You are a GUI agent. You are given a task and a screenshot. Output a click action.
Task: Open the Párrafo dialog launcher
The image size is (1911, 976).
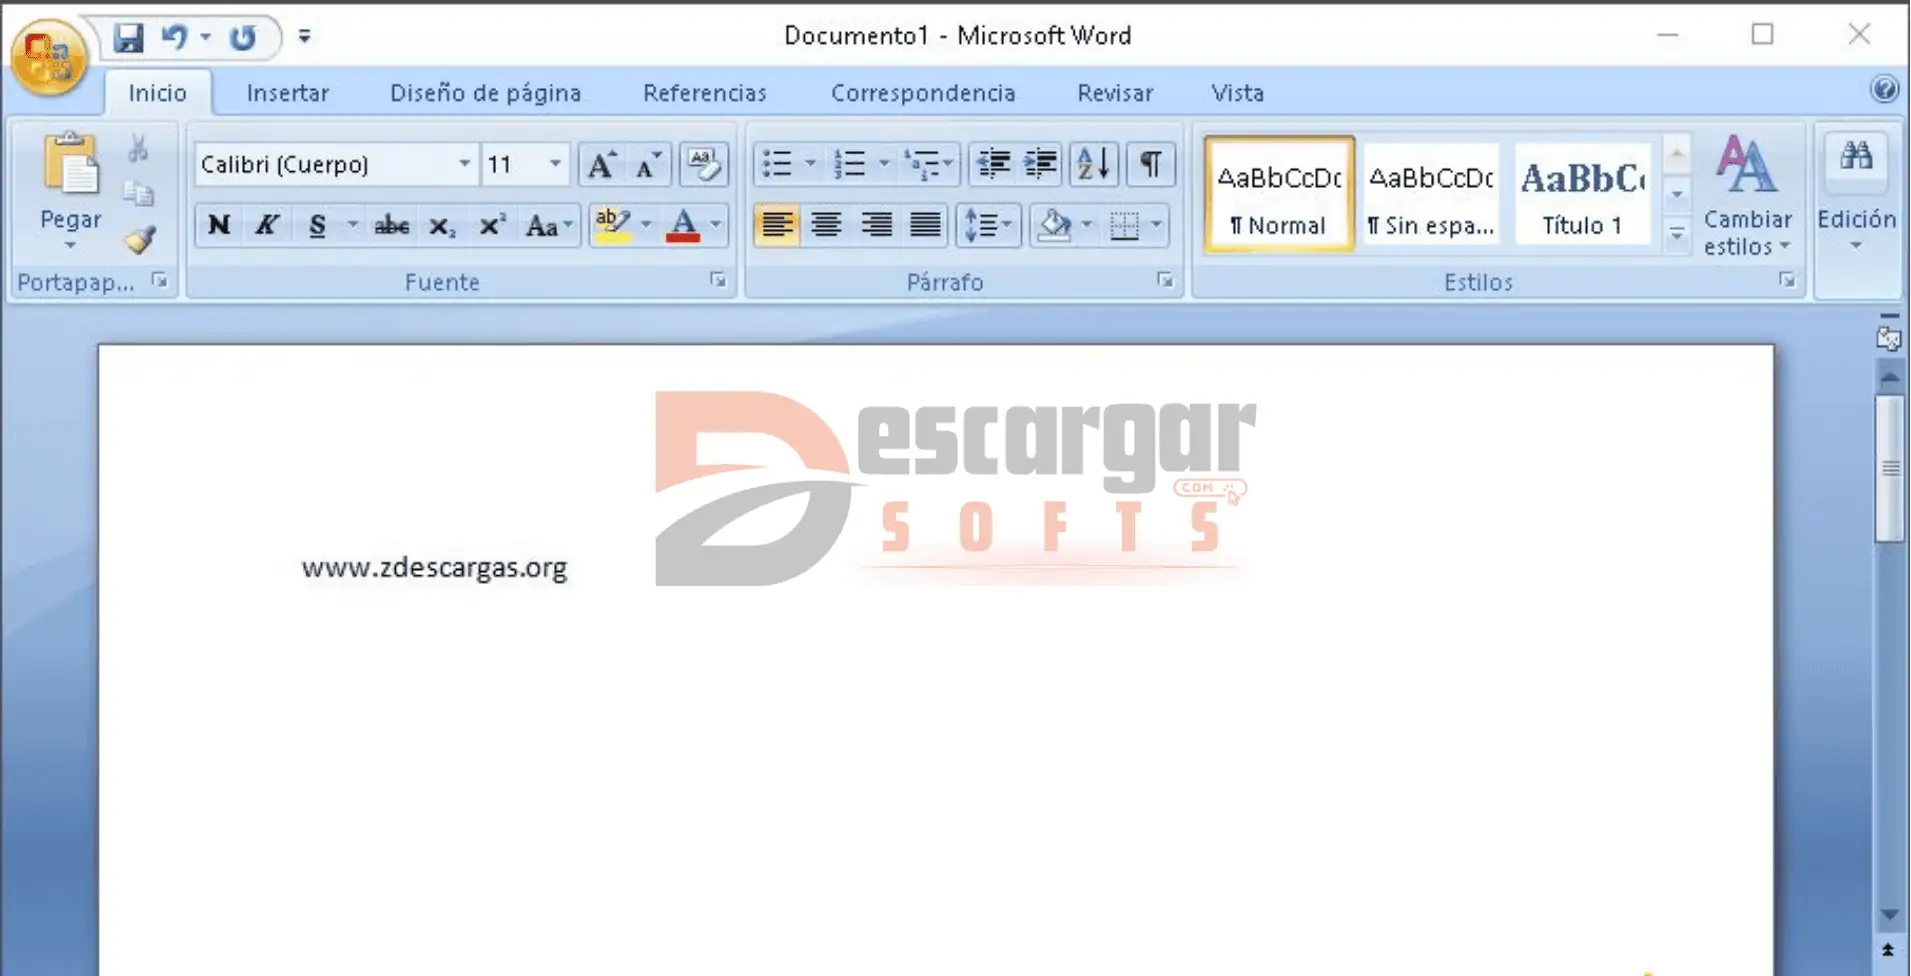(1165, 280)
